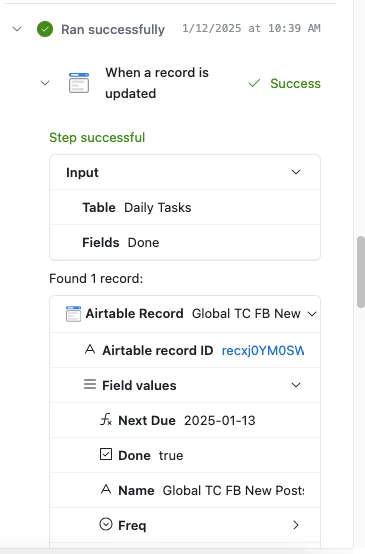Viewport: 365px width, 554px height.
Task: Collapse the Input section chevron
Action: 296,172
